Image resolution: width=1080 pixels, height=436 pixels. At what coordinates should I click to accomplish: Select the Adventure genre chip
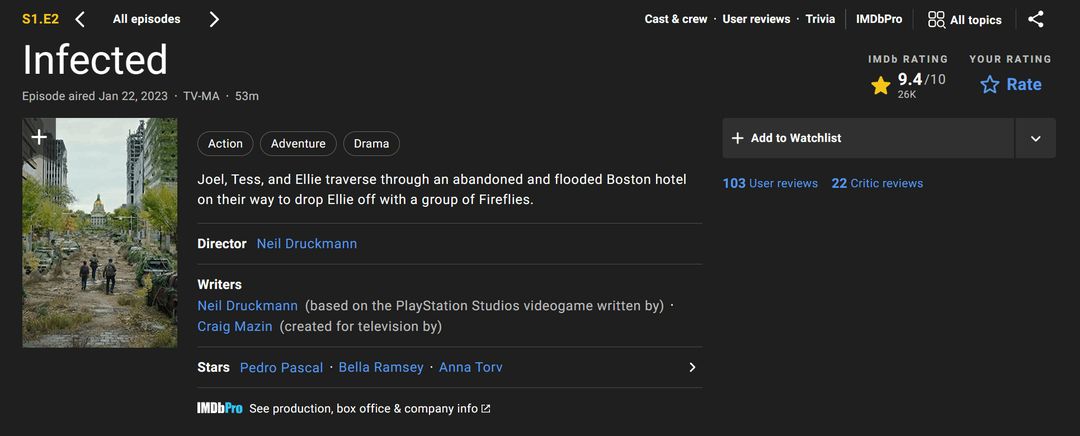pyautogui.click(x=298, y=144)
